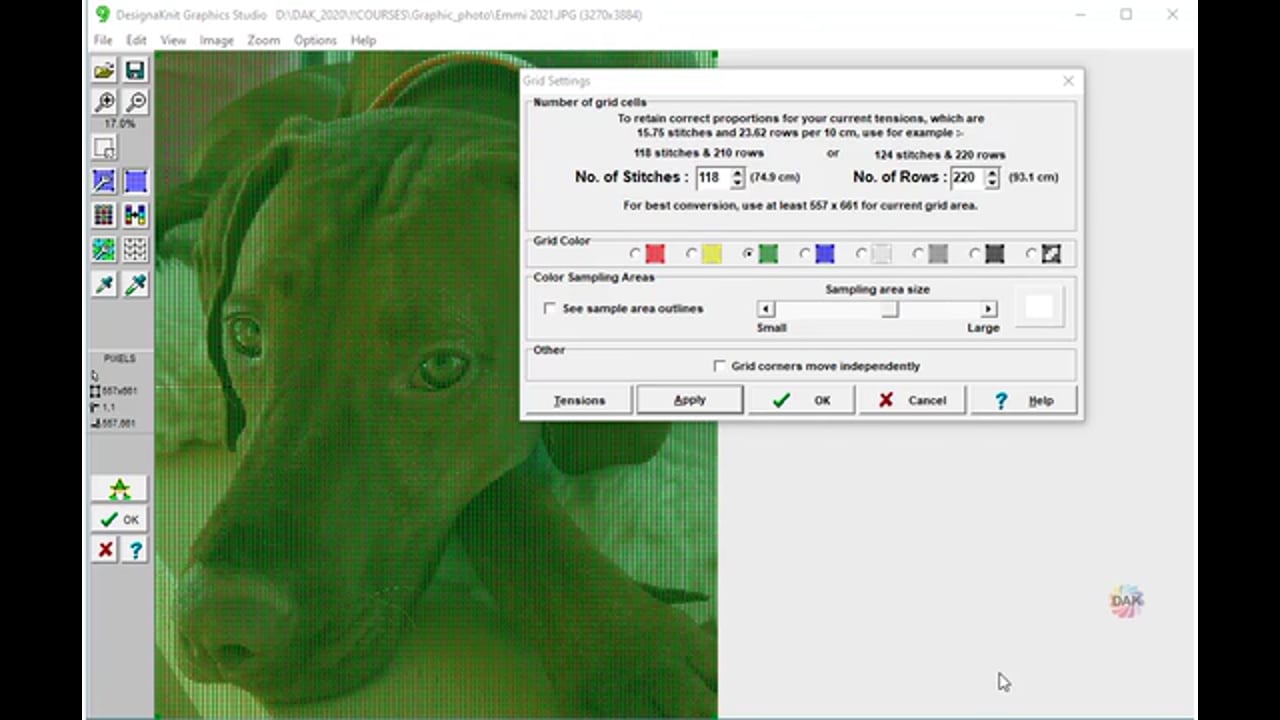Click the blue question mark in left panel
The image size is (1280, 720).
(x=135, y=550)
